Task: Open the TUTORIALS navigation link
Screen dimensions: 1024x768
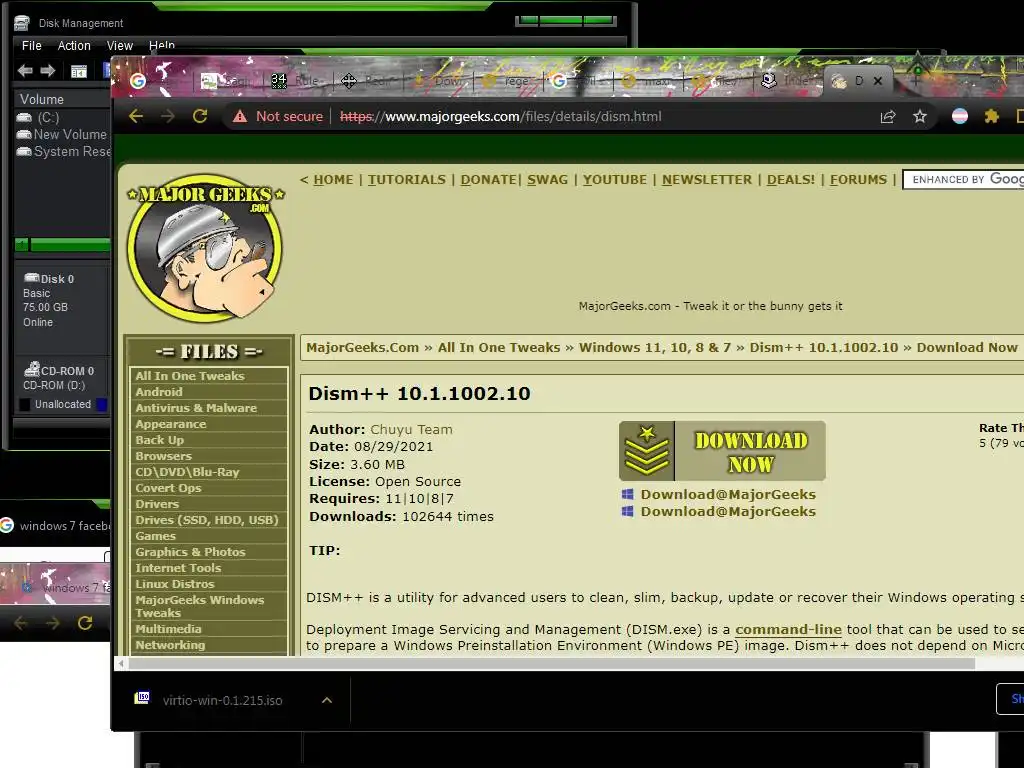Action: click(407, 180)
